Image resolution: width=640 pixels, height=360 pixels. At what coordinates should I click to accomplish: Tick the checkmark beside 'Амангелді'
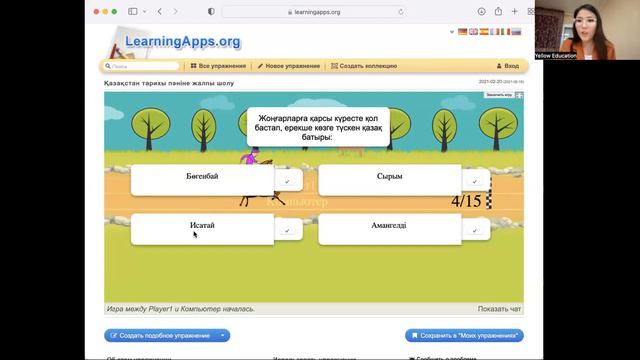tap(475, 230)
